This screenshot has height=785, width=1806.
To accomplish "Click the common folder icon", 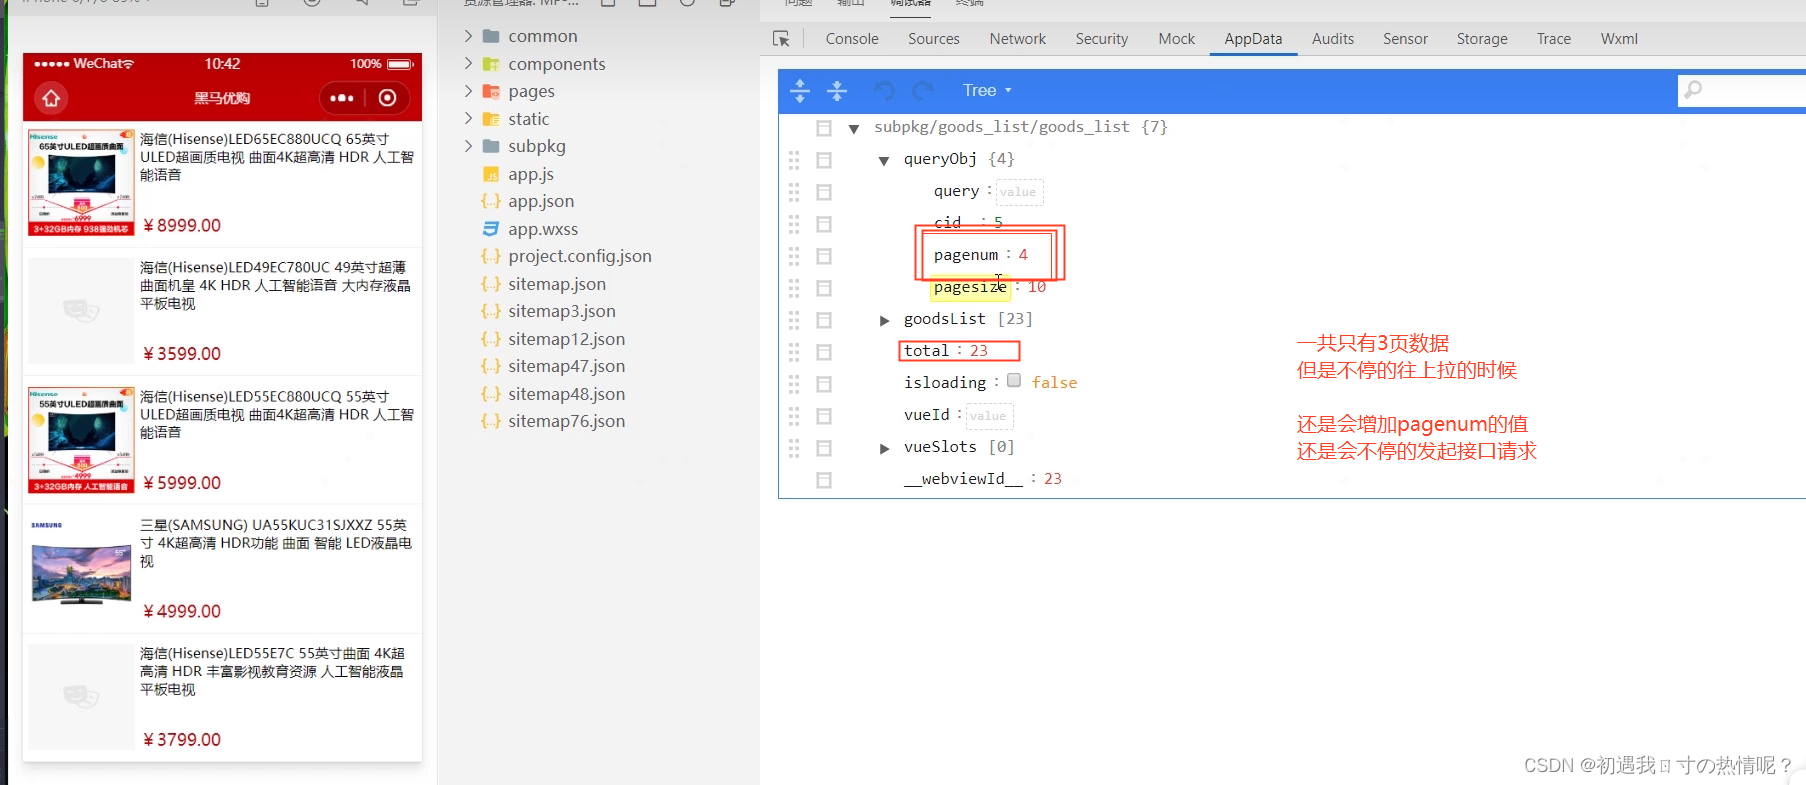I will [x=491, y=36].
